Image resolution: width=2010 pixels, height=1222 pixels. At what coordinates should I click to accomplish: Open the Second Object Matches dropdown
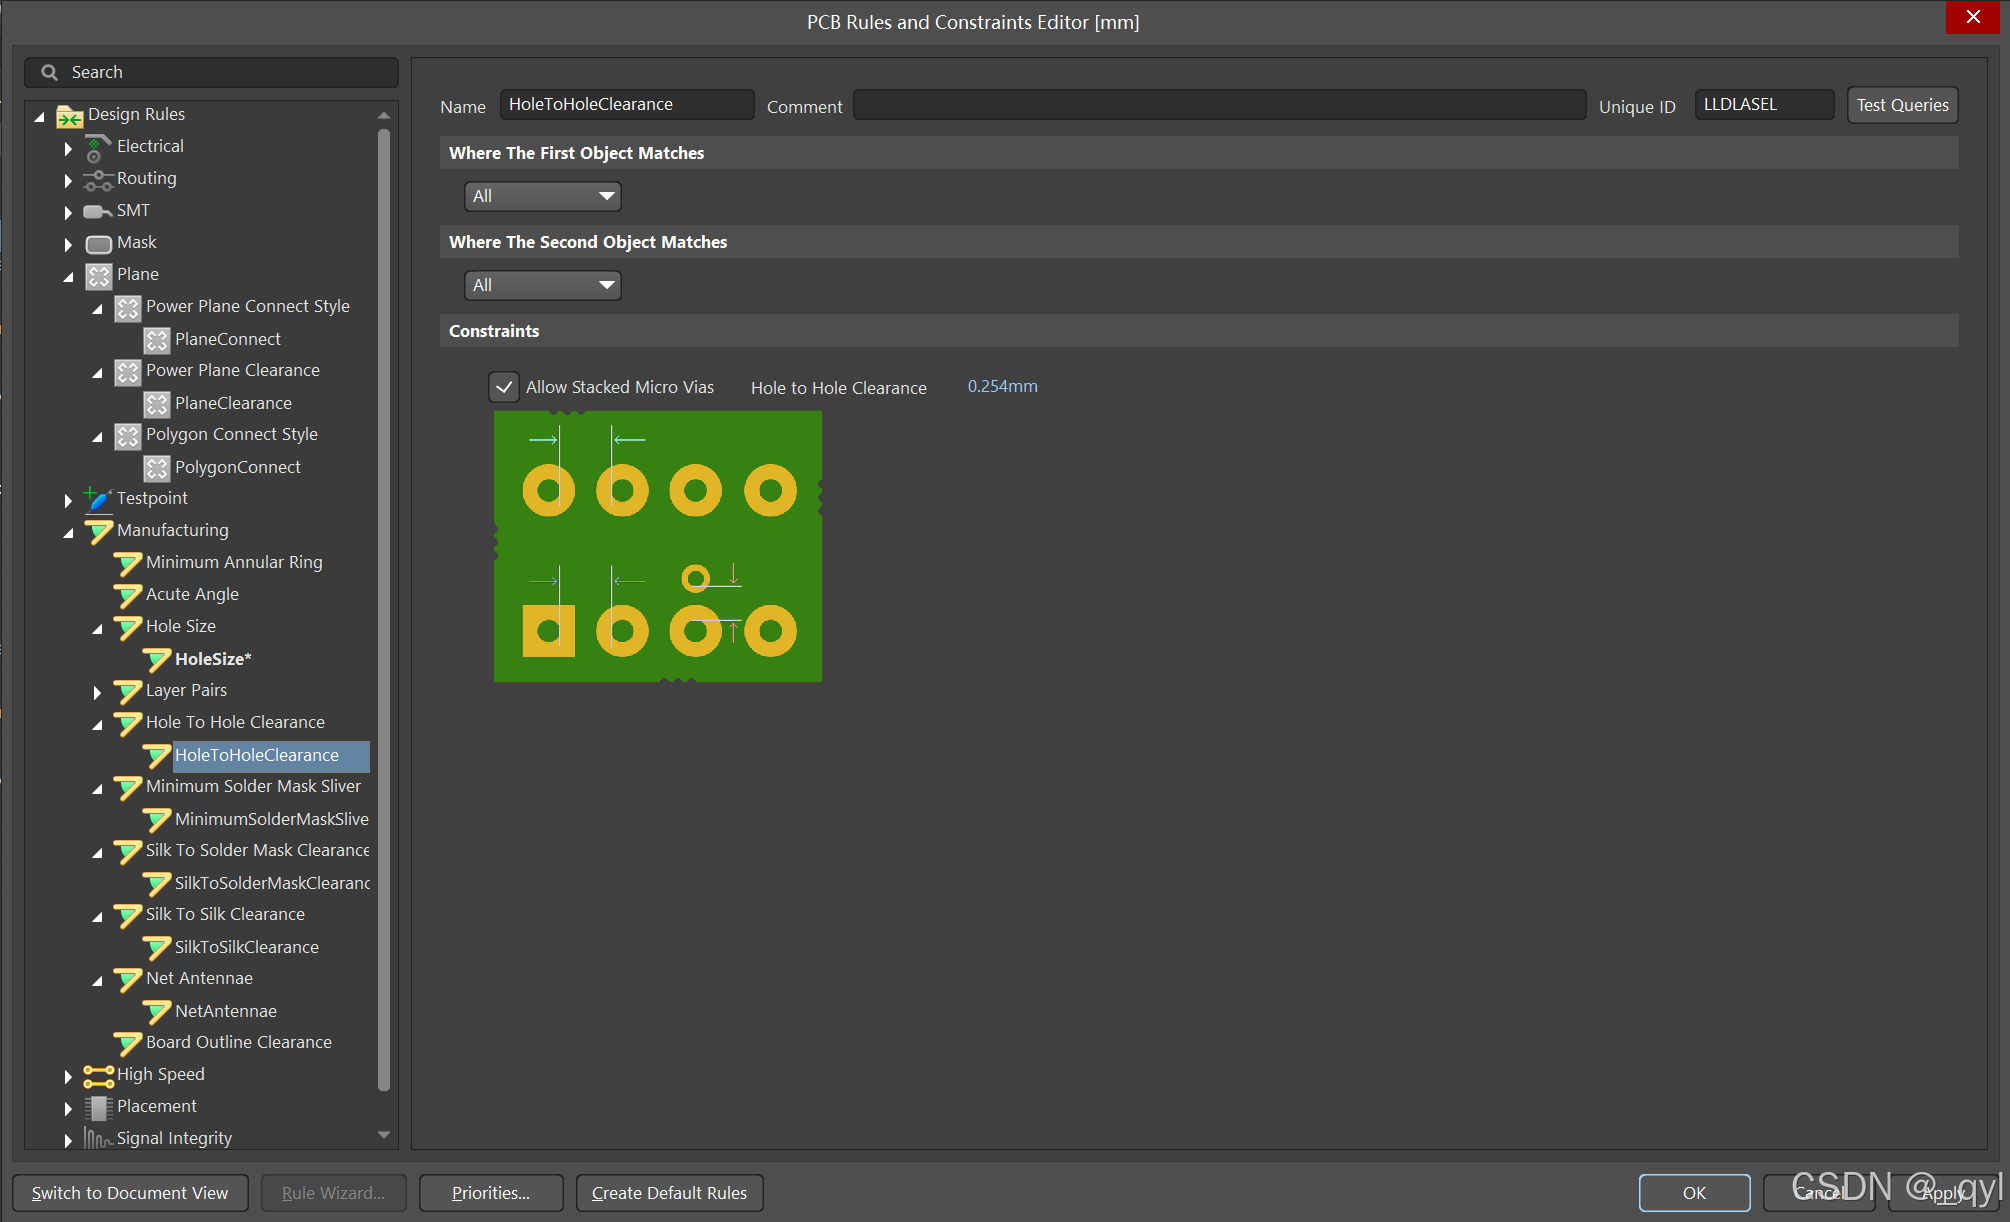click(542, 285)
